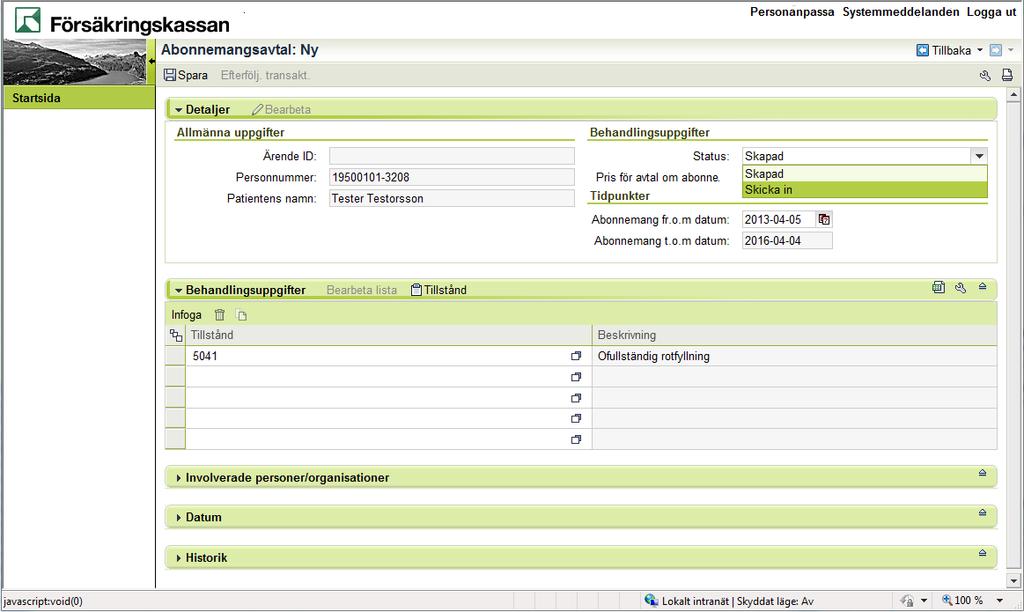Click the Logga ut link
Image resolution: width=1024 pixels, height=612 pixels.
[x=991, y=12]
